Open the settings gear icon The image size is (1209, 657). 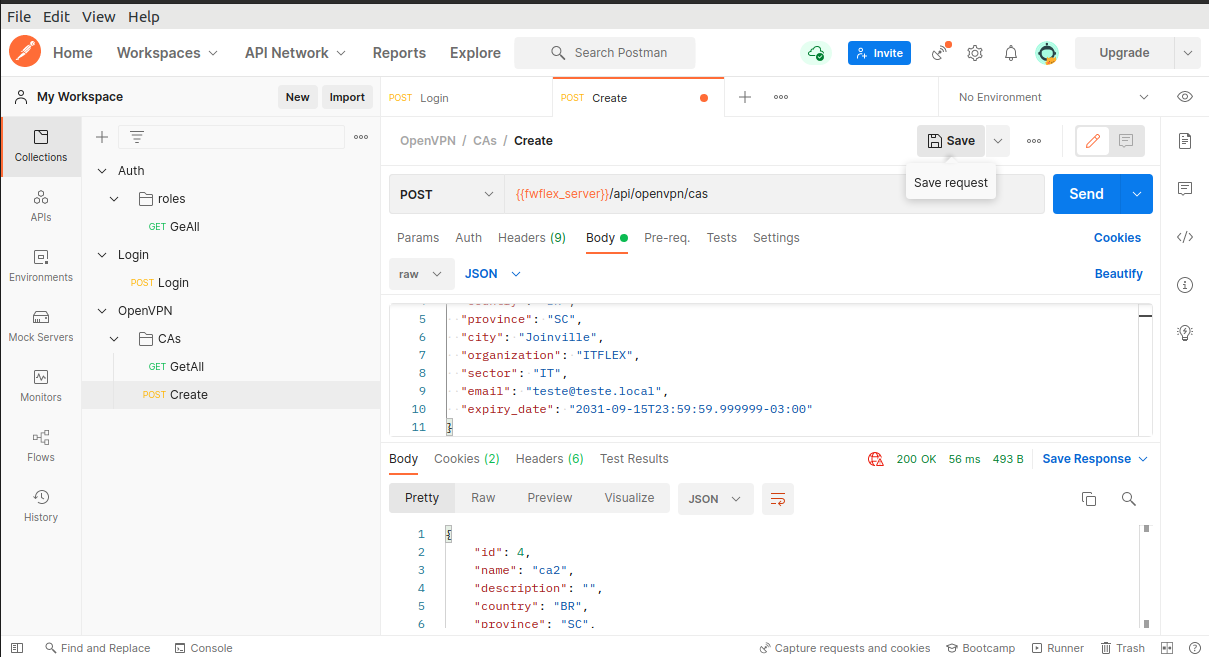975,53
